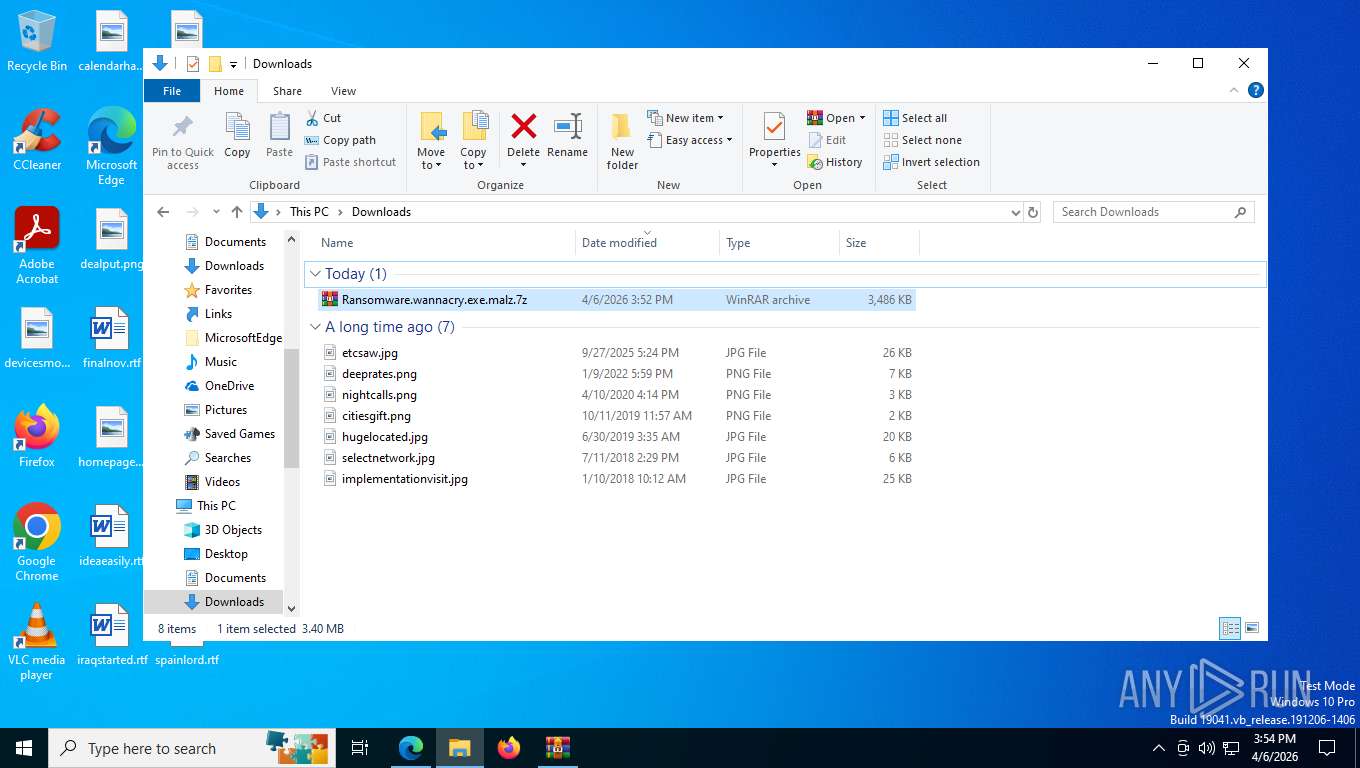1360x768 pixels.
Task: Collapse the A long time ago group
Action: click(316, 327)
